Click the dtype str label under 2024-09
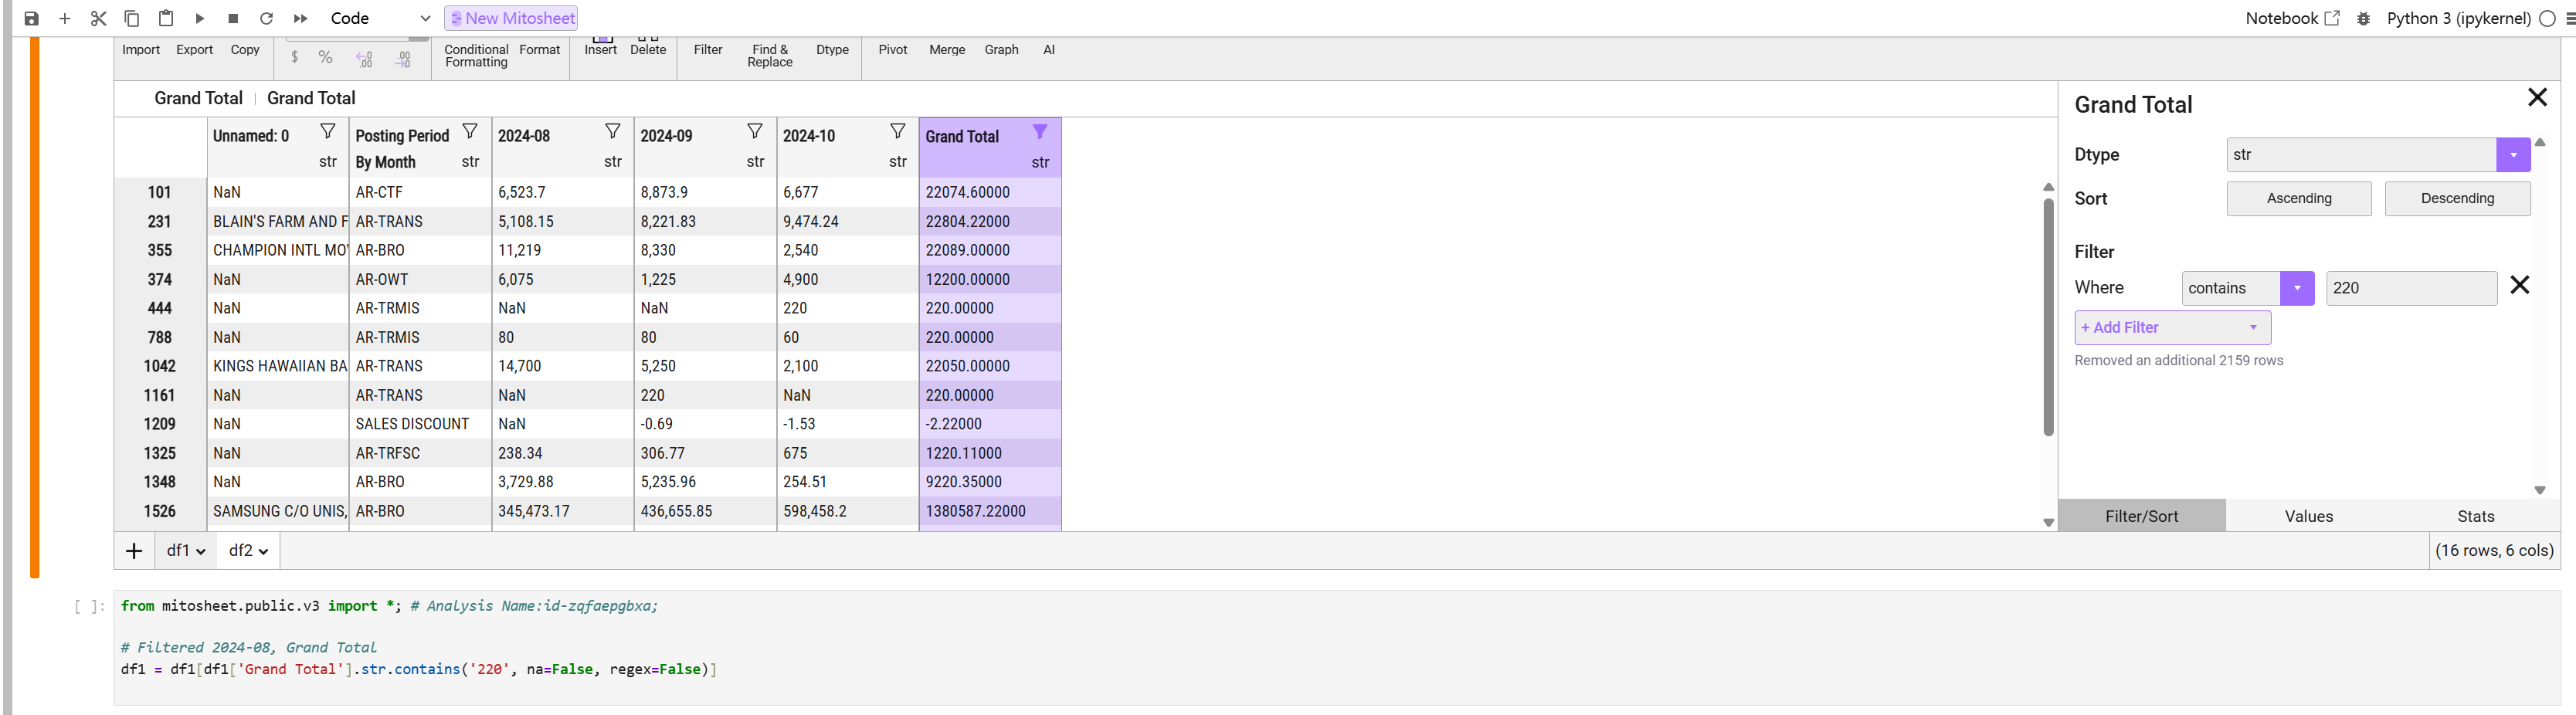The image size is (2576, 715). (755, 162)
